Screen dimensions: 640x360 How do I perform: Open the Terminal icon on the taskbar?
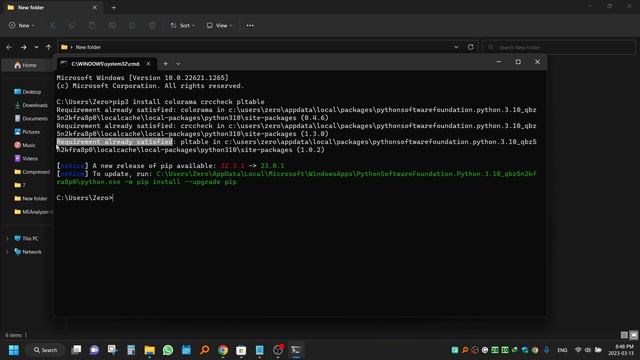[296, 350]
